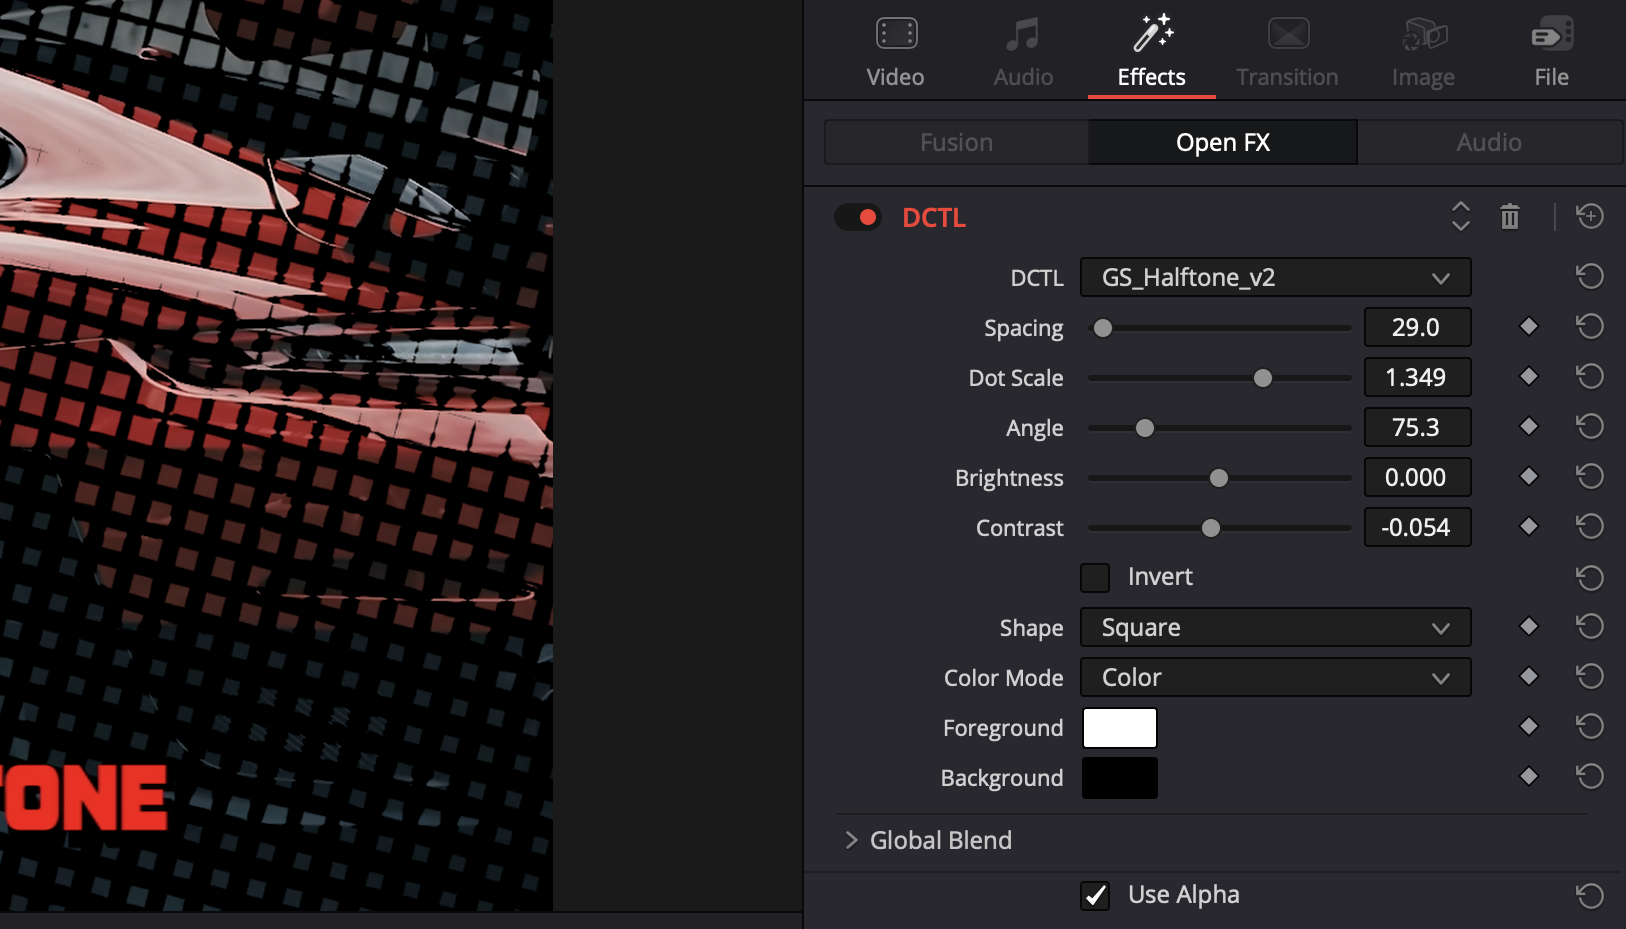
Task: Open the Video inspector tab
Action: pos(895,51)
